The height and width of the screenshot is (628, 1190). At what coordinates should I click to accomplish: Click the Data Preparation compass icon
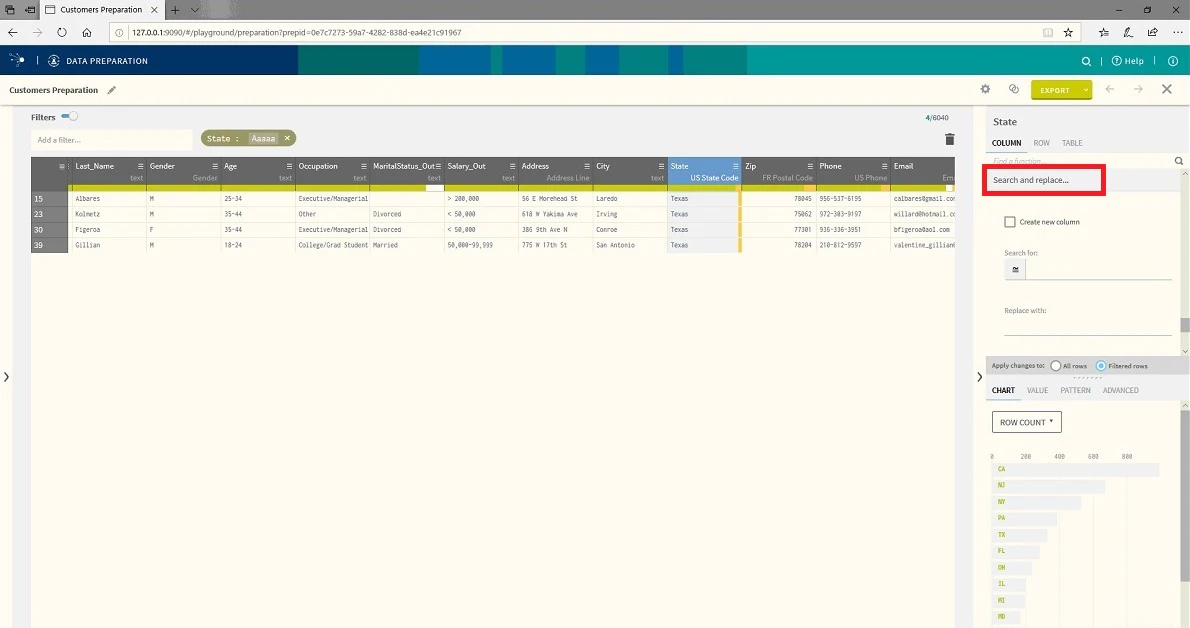pos(54,61)
